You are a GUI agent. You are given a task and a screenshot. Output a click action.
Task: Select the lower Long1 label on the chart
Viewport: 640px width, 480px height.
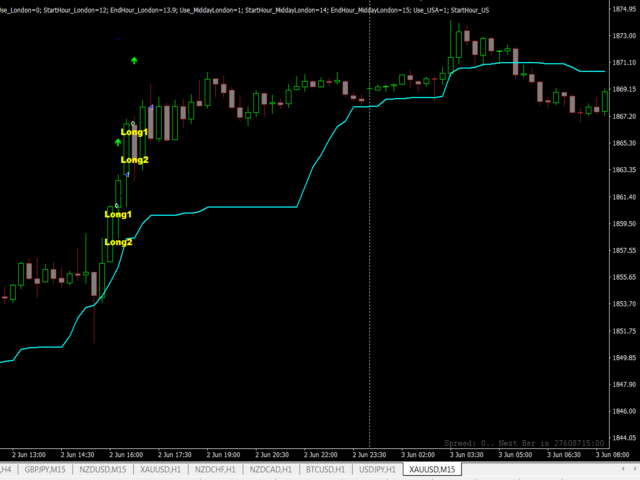tap(118, 214)
